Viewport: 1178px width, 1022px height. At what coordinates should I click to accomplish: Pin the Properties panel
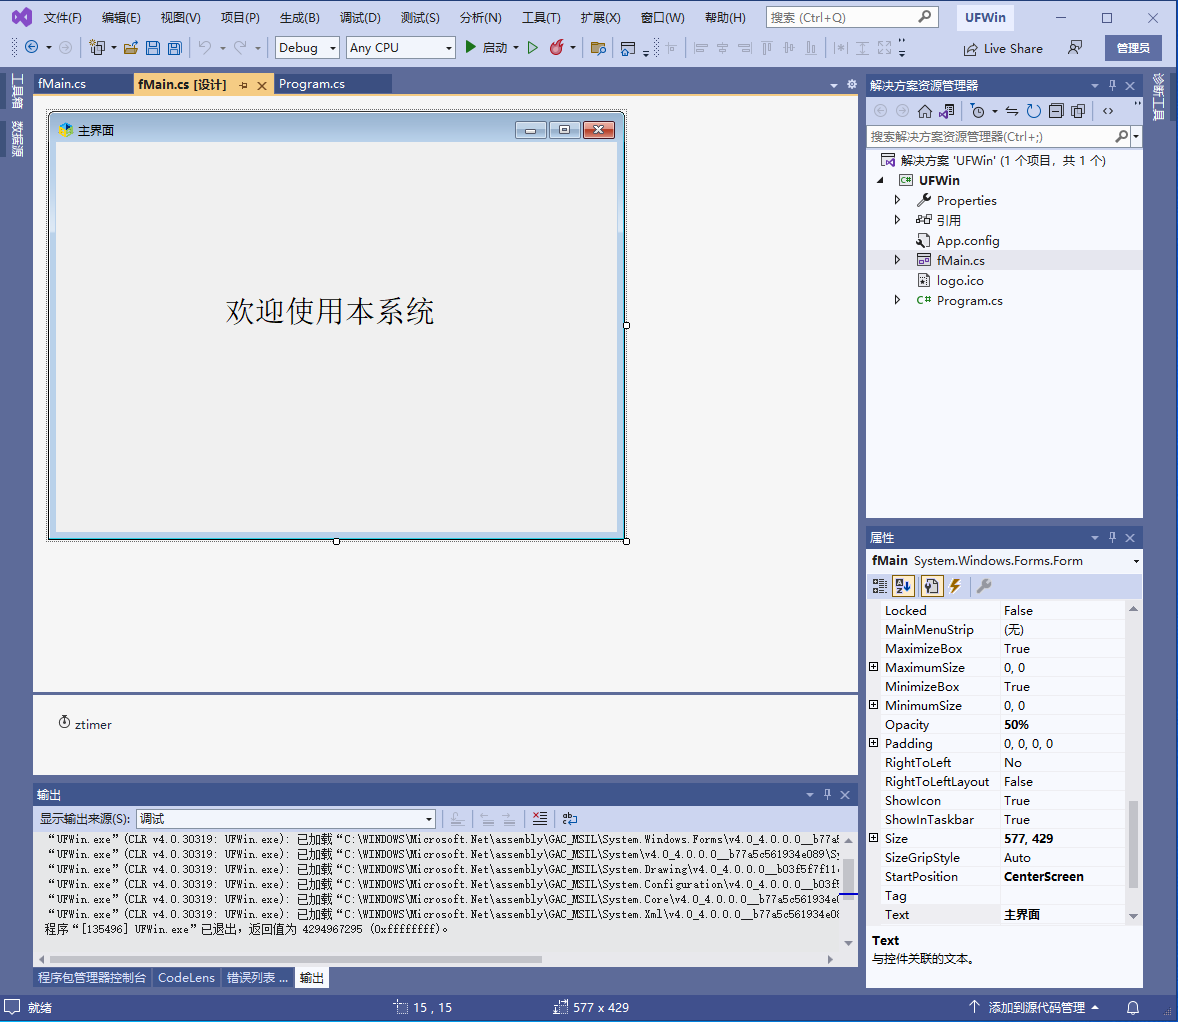click(x=1113, y=538)
